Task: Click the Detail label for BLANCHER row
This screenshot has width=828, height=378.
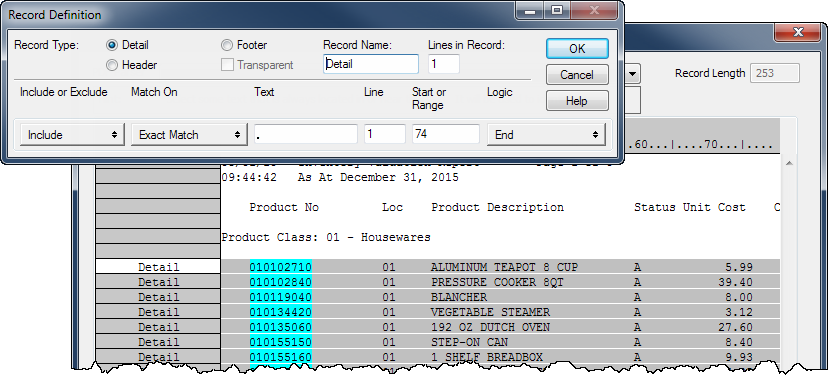Action: point(158,297)
